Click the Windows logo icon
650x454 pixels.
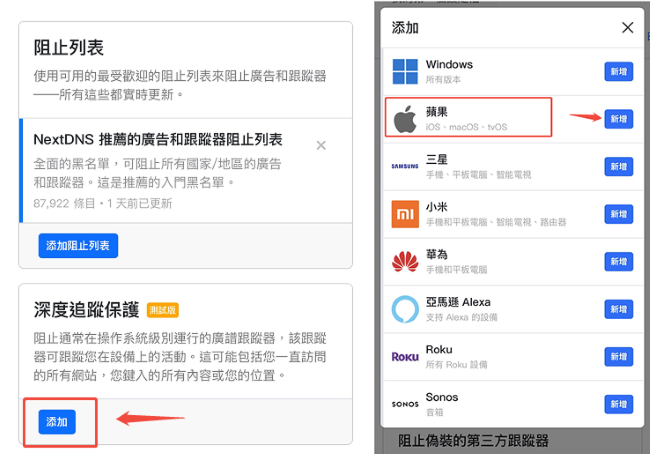[405, 71]
